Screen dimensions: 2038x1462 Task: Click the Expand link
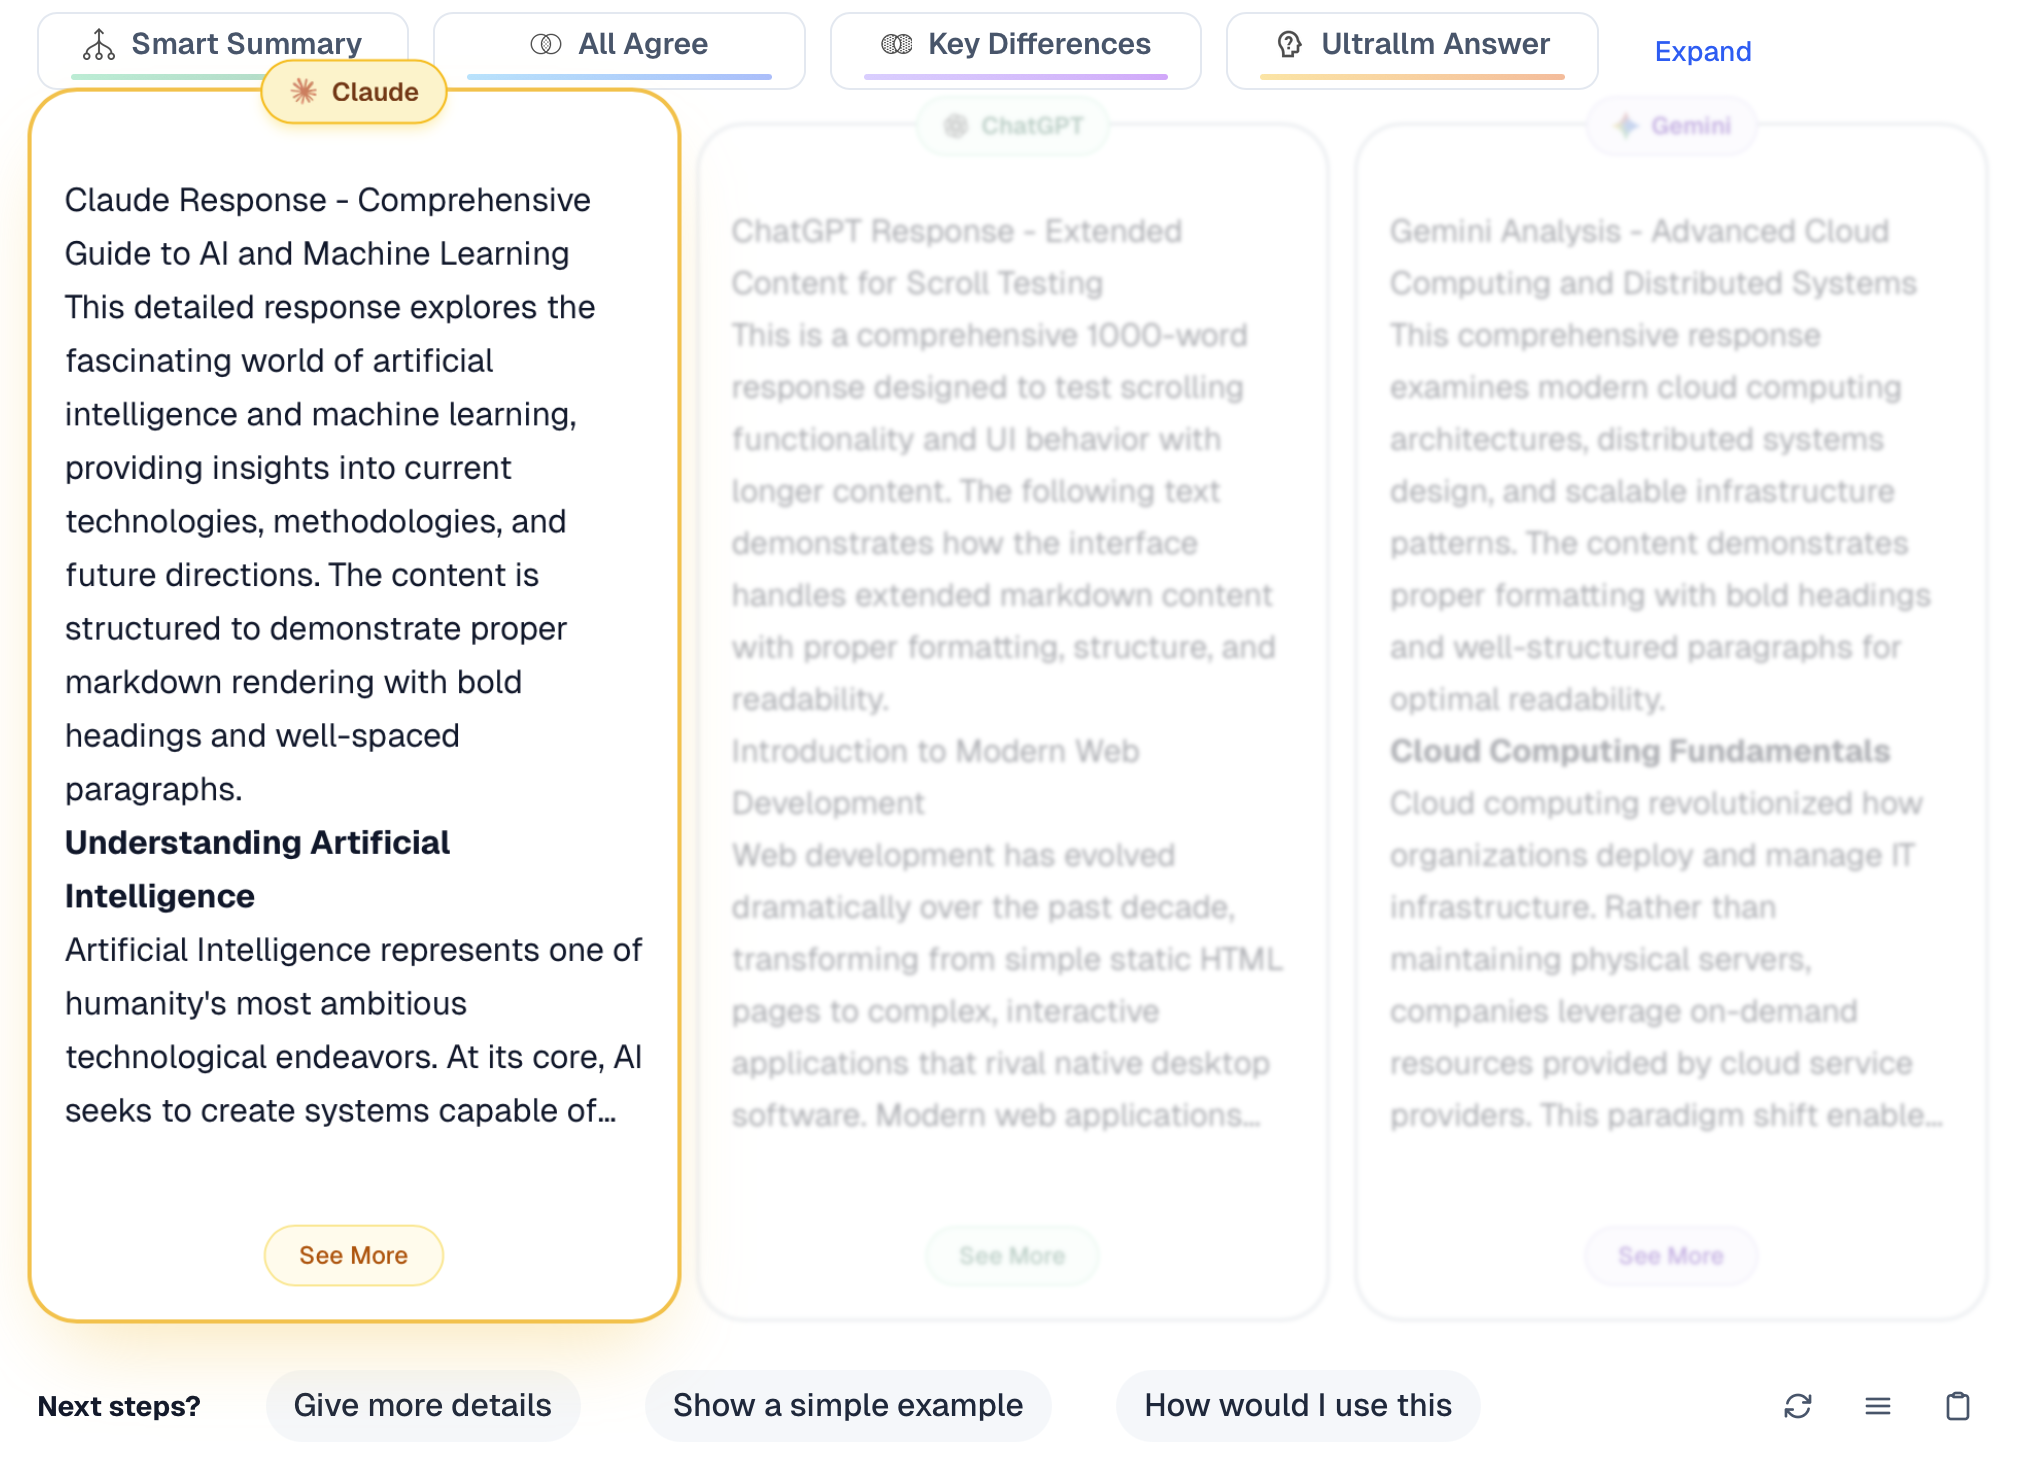pos(1702,51)
